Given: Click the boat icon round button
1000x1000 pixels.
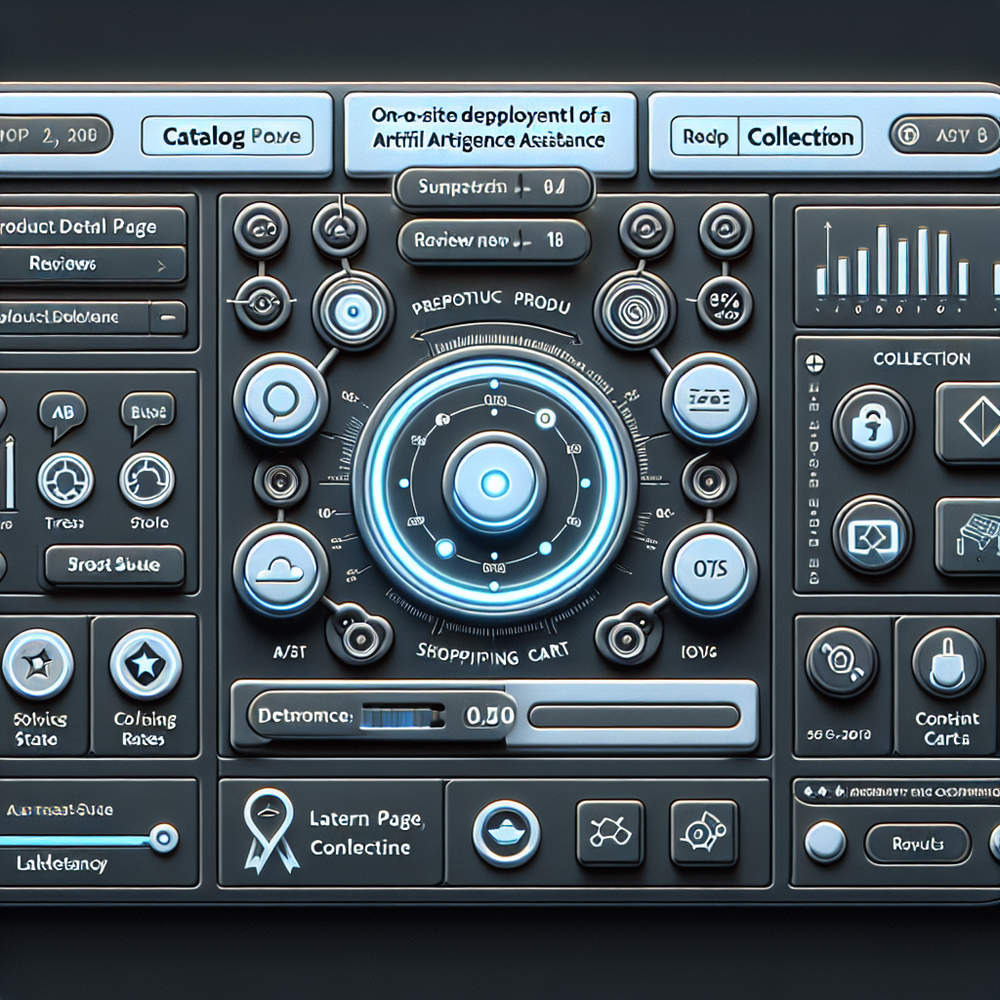Looking at the screenshot, I should pos(506,833).
